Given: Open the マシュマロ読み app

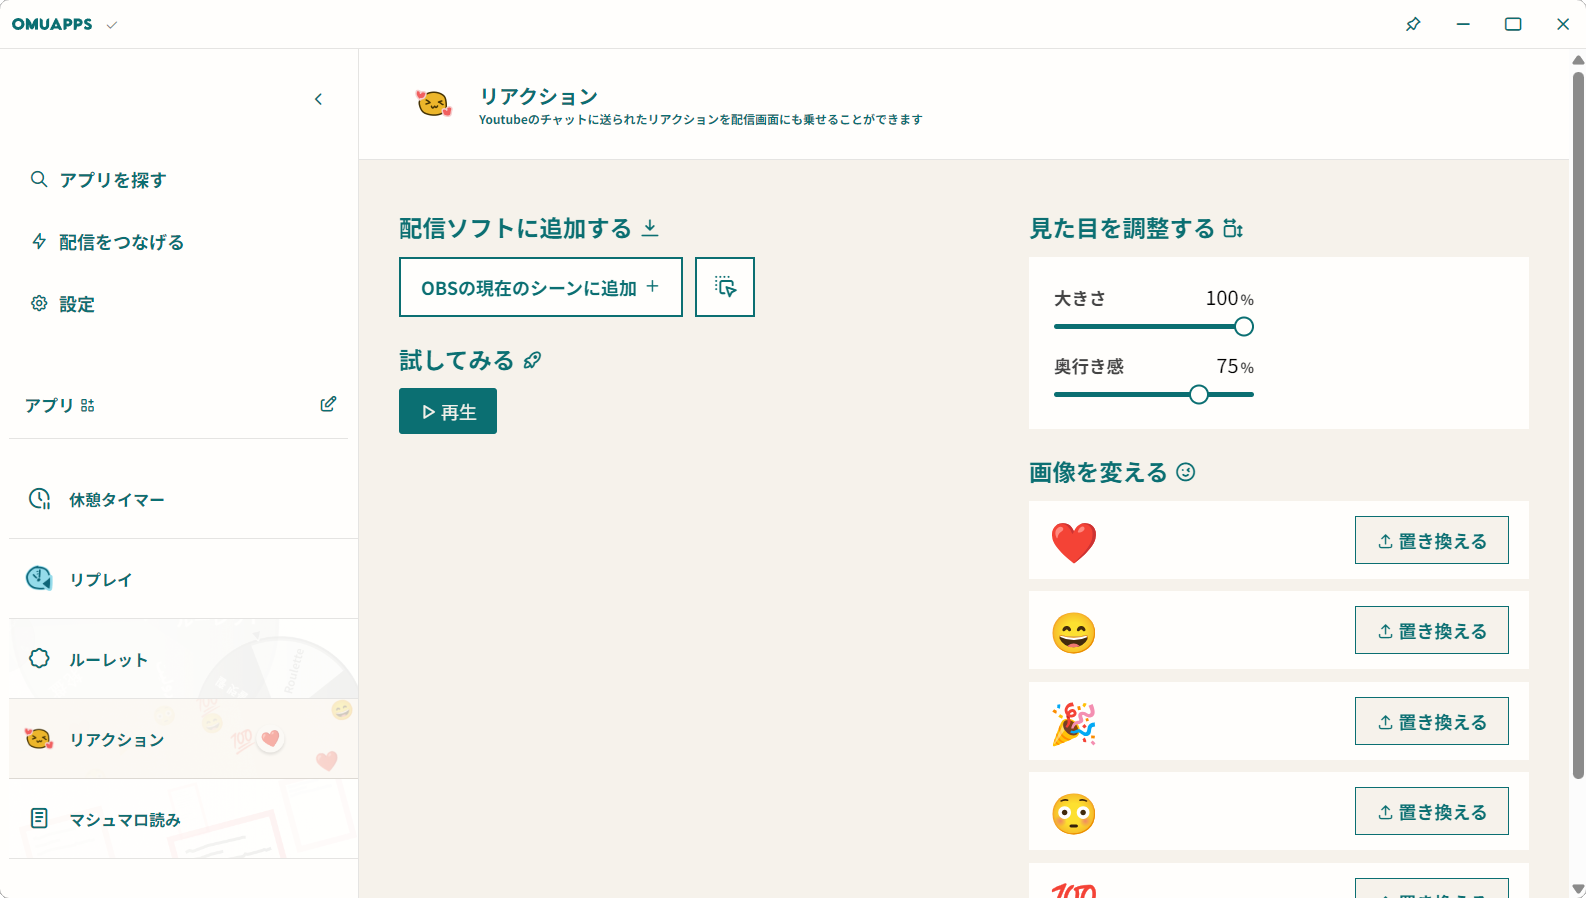Looking at the screenshot, I should [183, 819].
